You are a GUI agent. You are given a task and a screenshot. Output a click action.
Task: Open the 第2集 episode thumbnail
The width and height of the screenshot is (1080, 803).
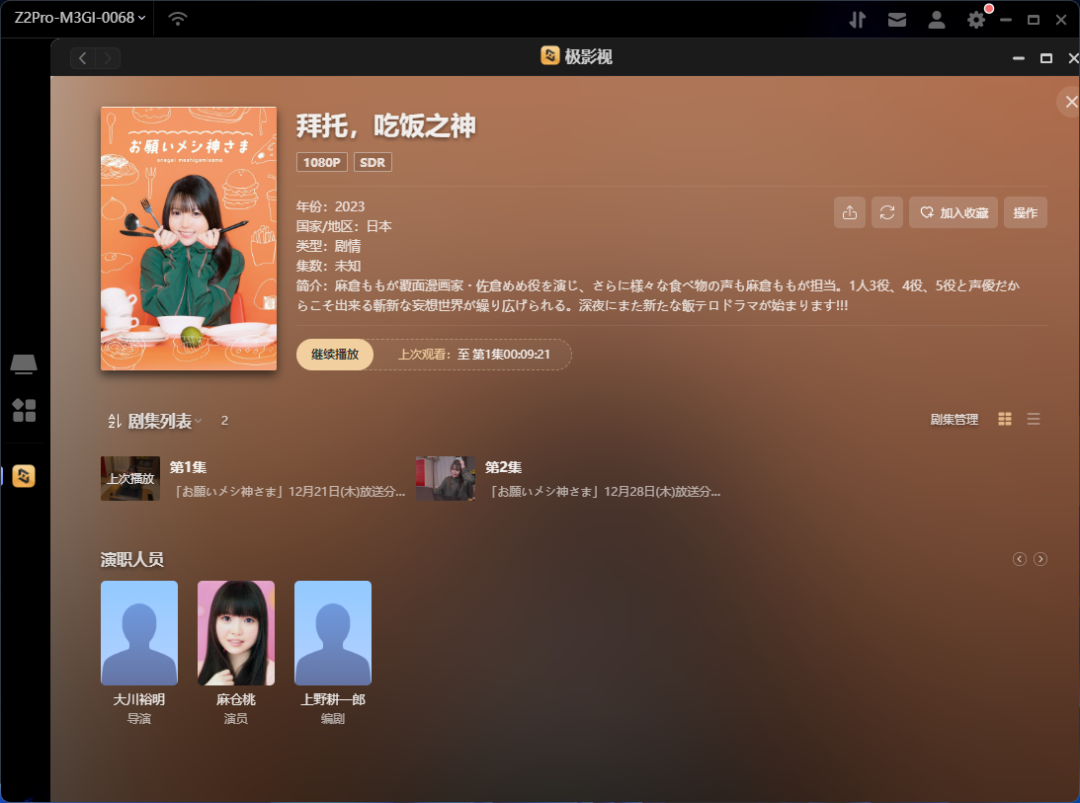(x=446, y=478)
